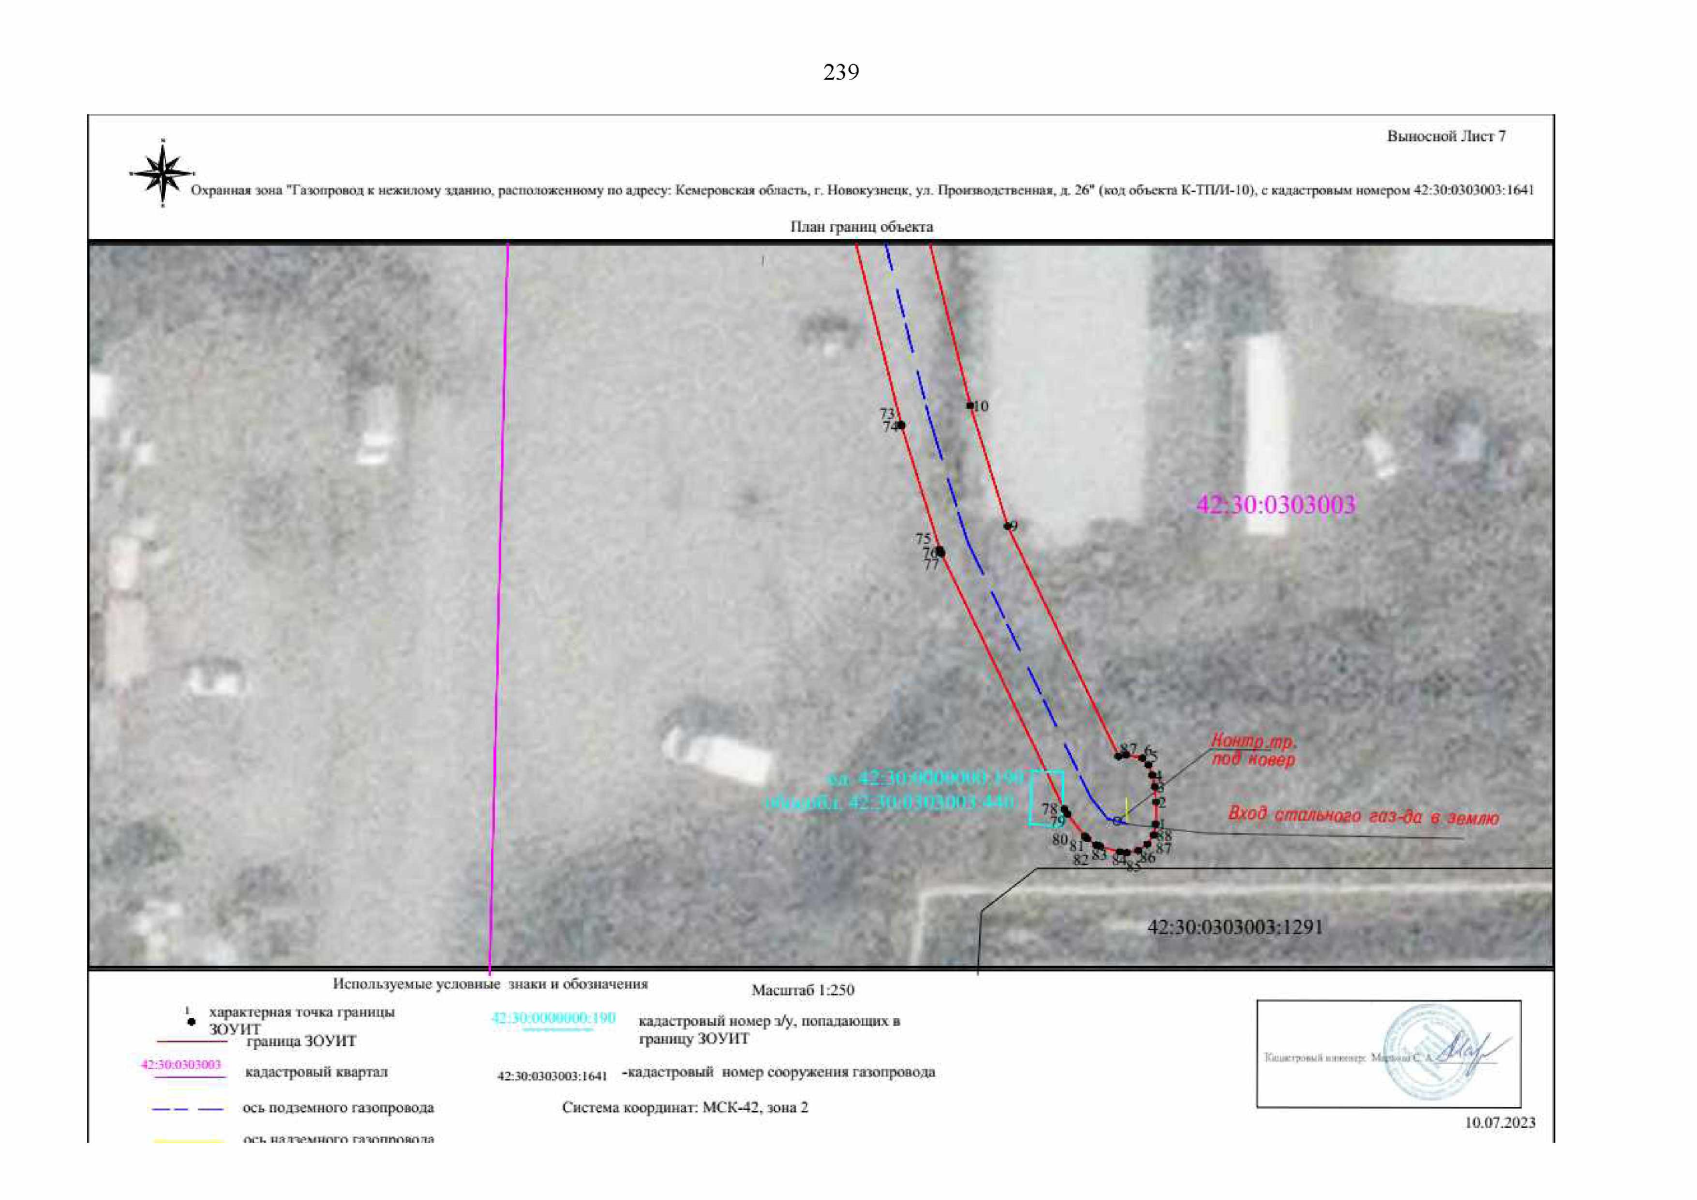The image size is (1697, 1200).
Task: Click the 'Выносной Лист 7' sheet label
Action: [1445, 136]
